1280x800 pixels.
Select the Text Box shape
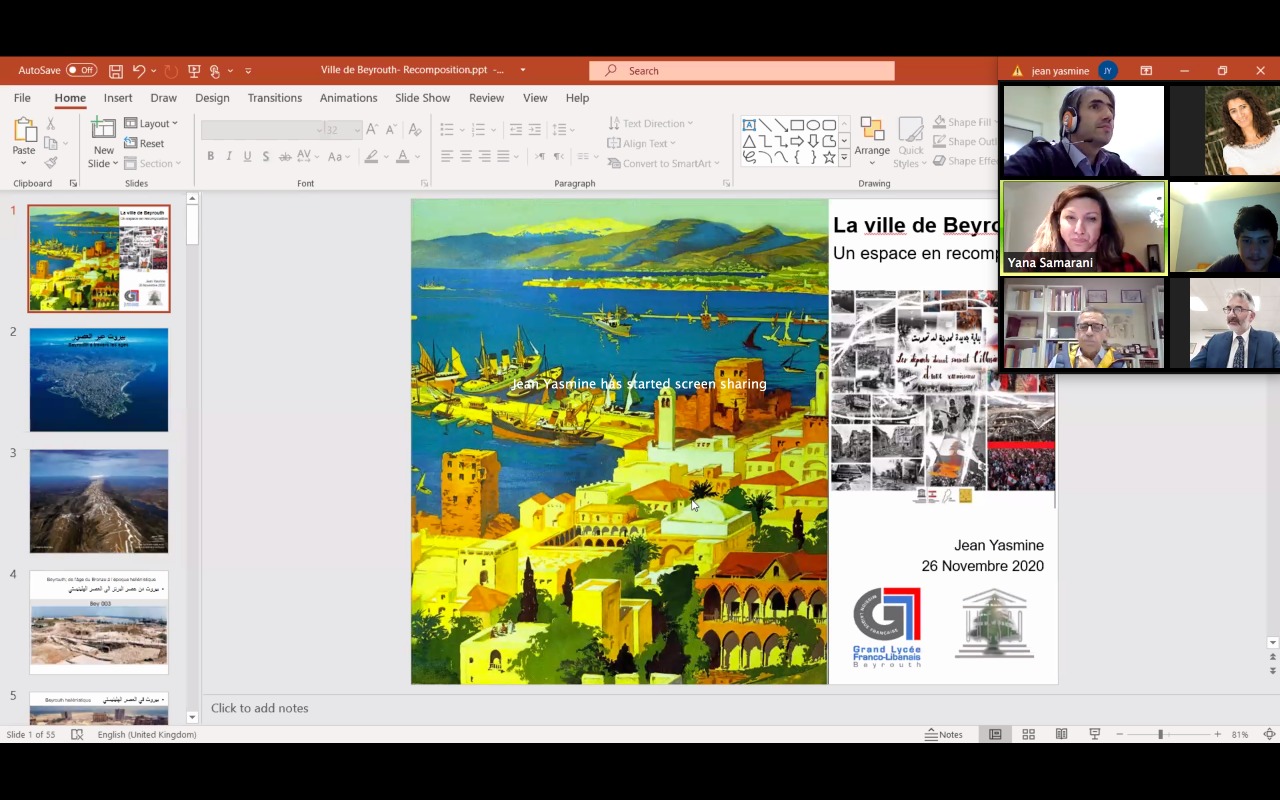point(749,125)
